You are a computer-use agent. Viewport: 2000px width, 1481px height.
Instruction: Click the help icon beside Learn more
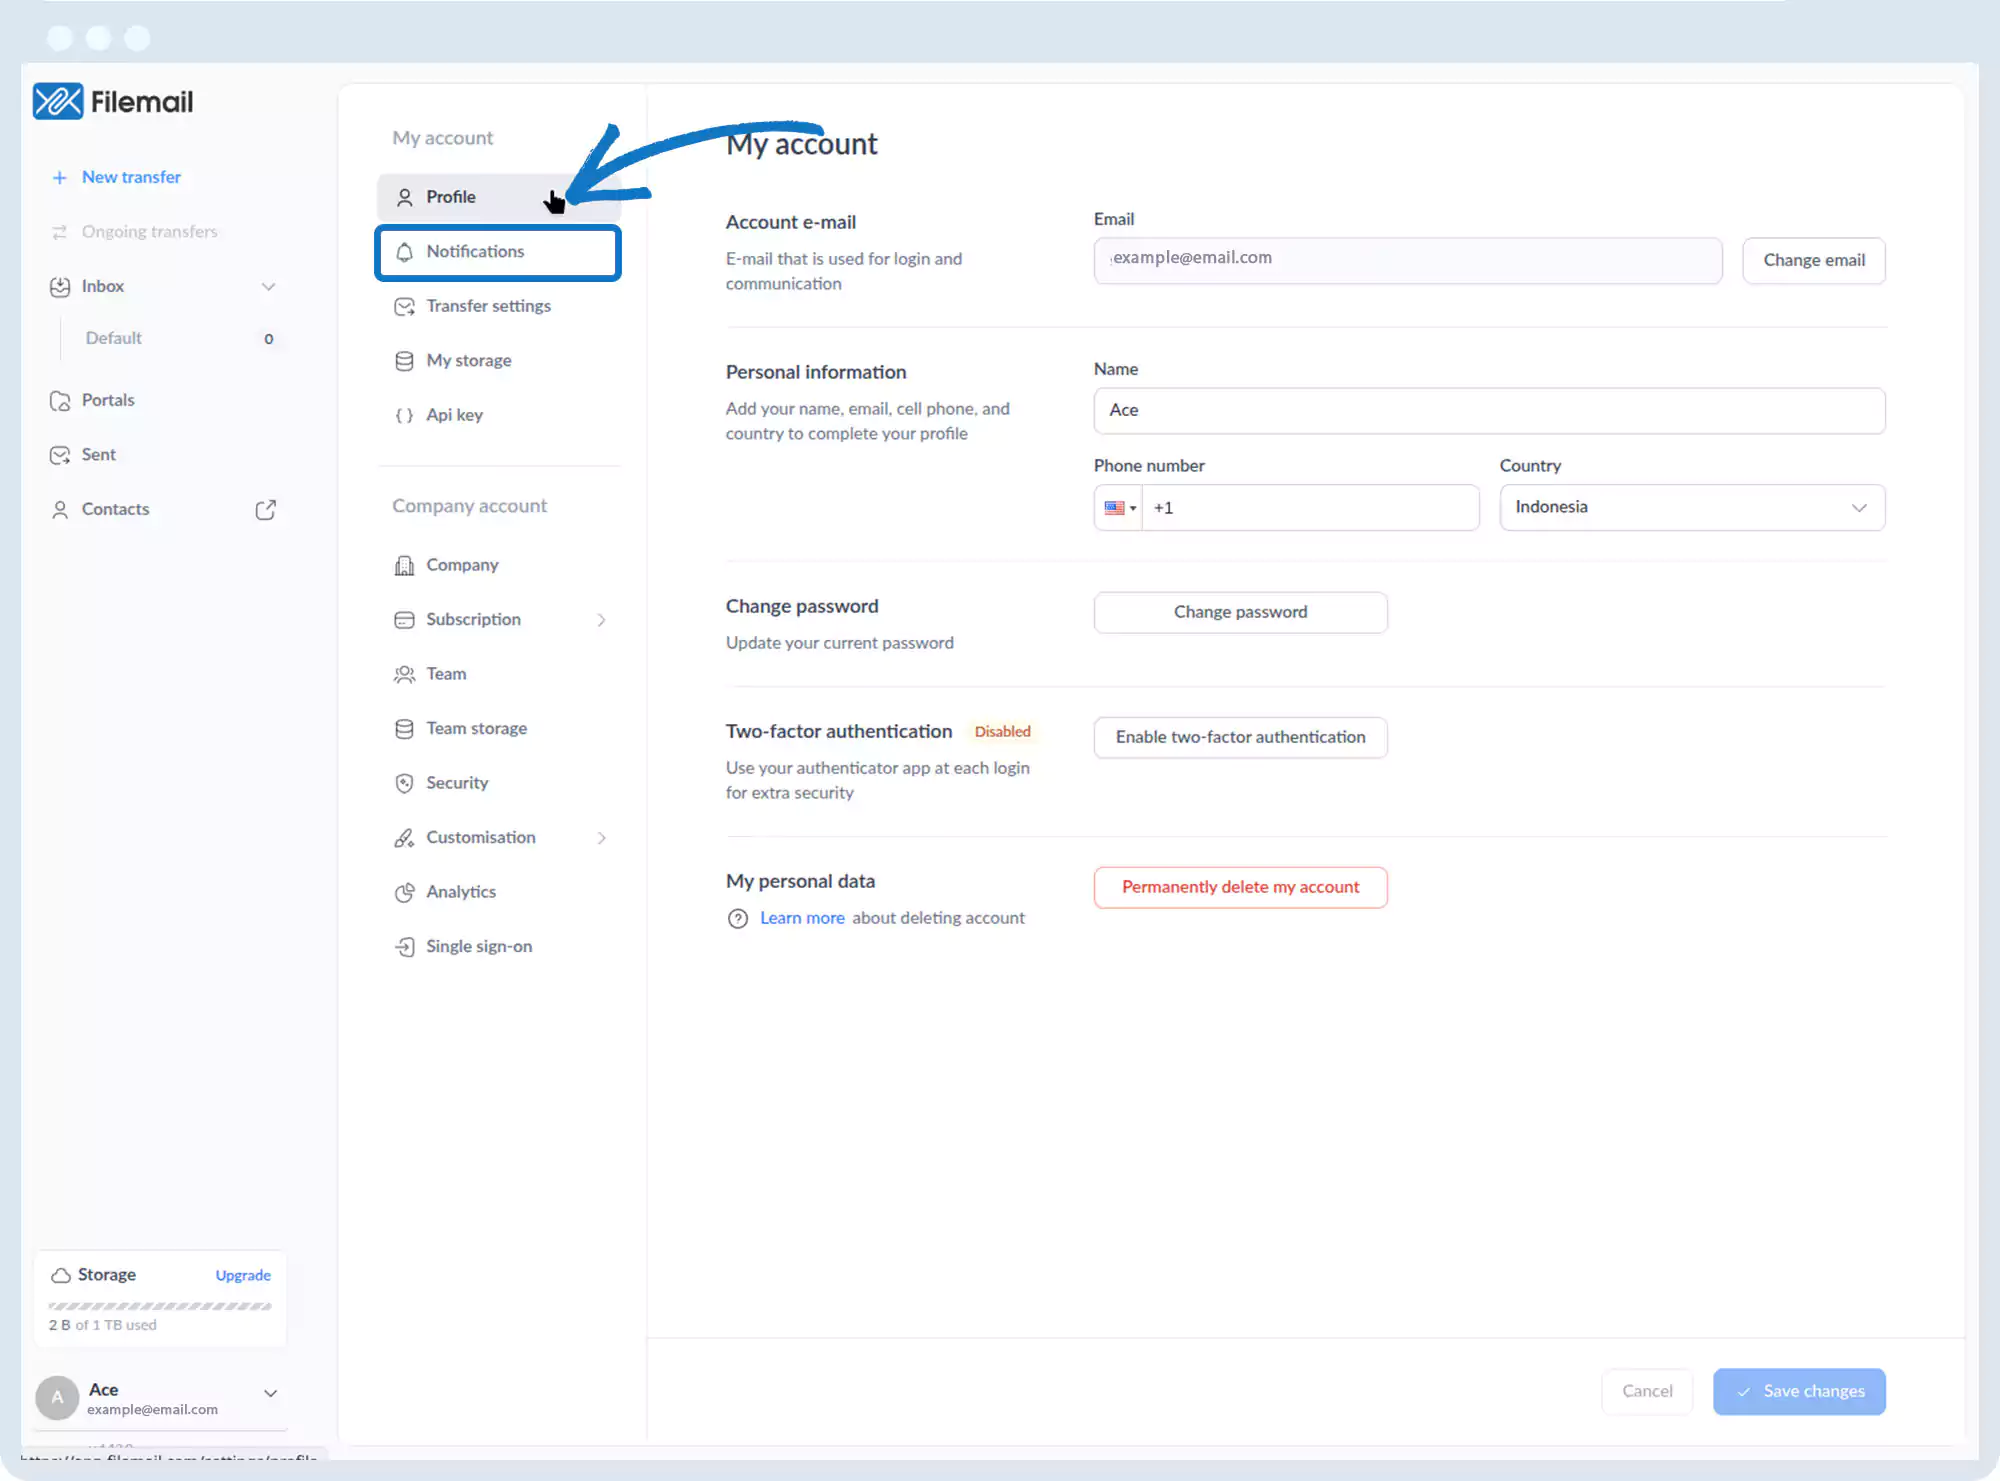(x=738, y=919)
